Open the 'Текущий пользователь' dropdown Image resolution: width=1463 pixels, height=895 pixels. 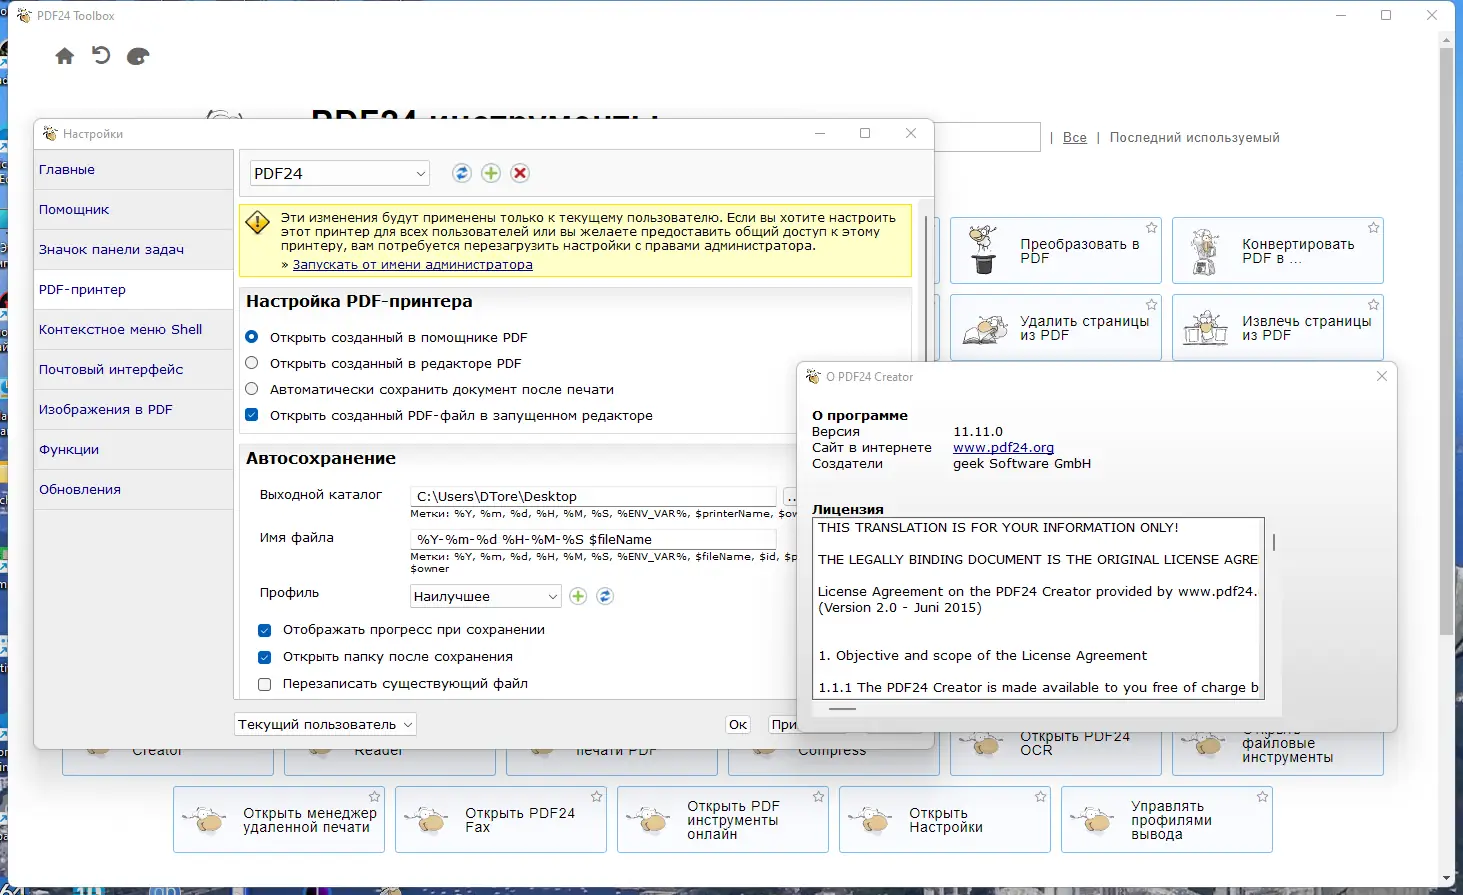coord(325,724)
